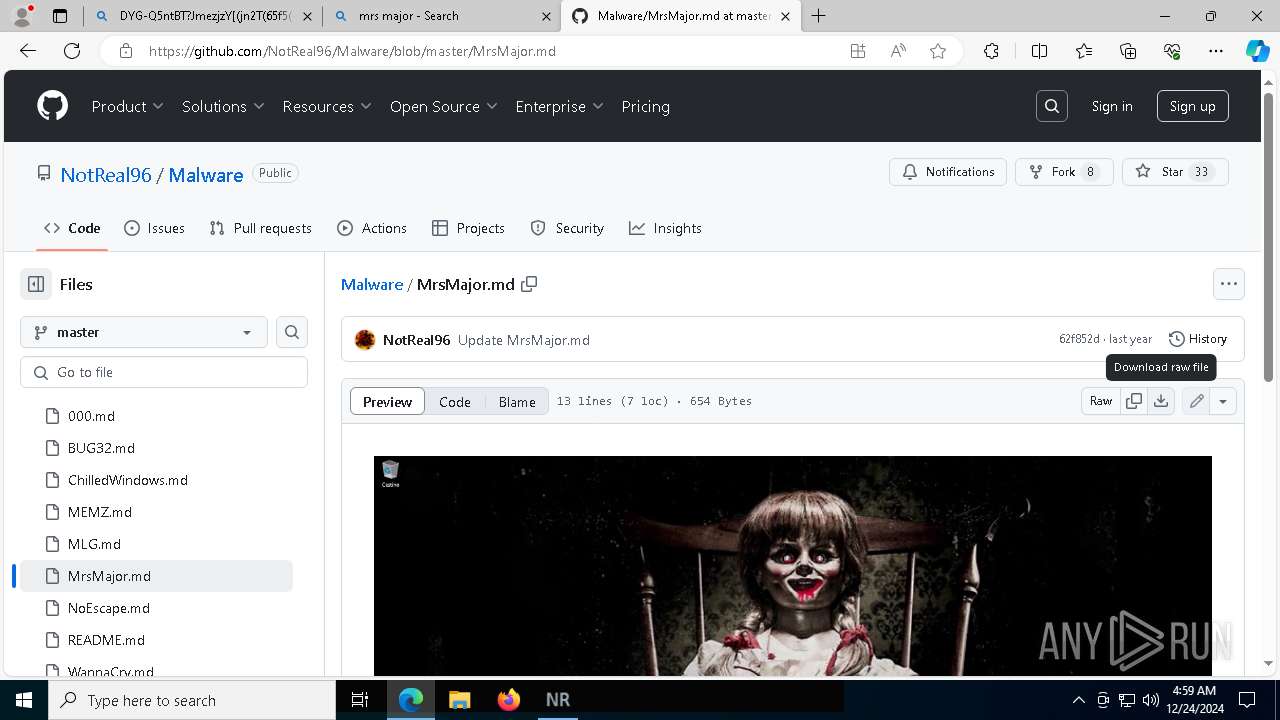Open Collections icon in Edge toolbar
Viewport: 1280px width, 720px height.
tap(1128, 51)
